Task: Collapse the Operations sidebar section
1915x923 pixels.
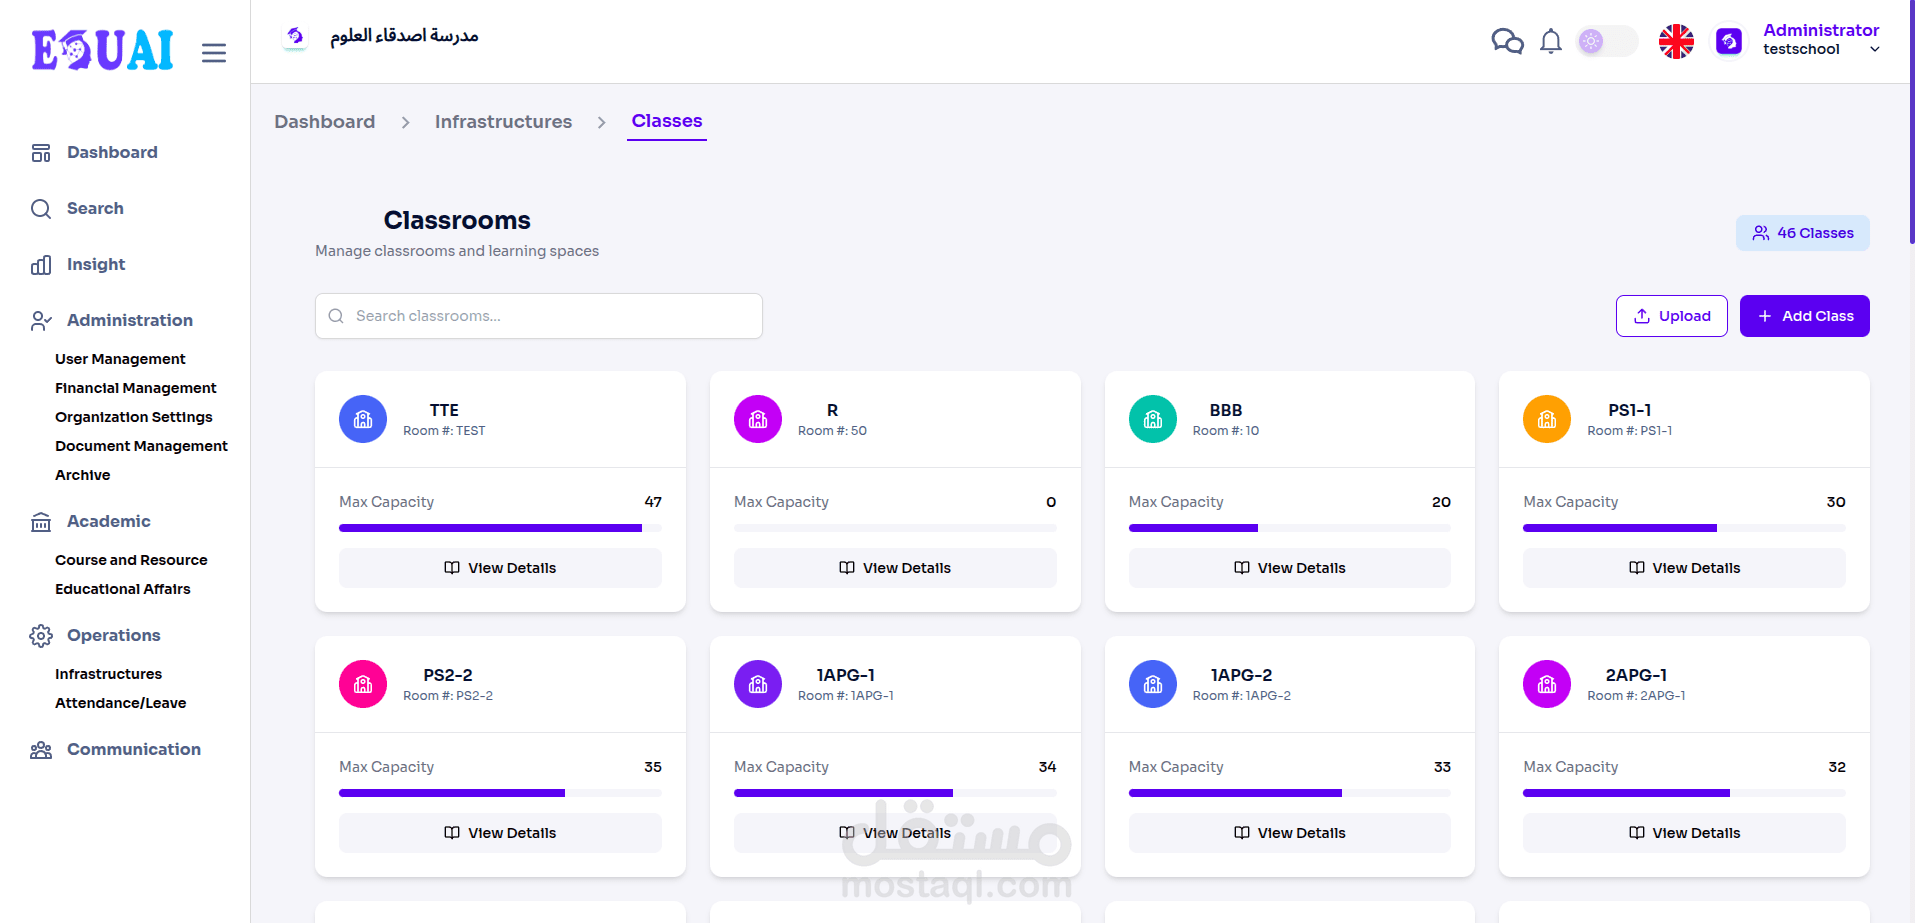Action: 113,635
